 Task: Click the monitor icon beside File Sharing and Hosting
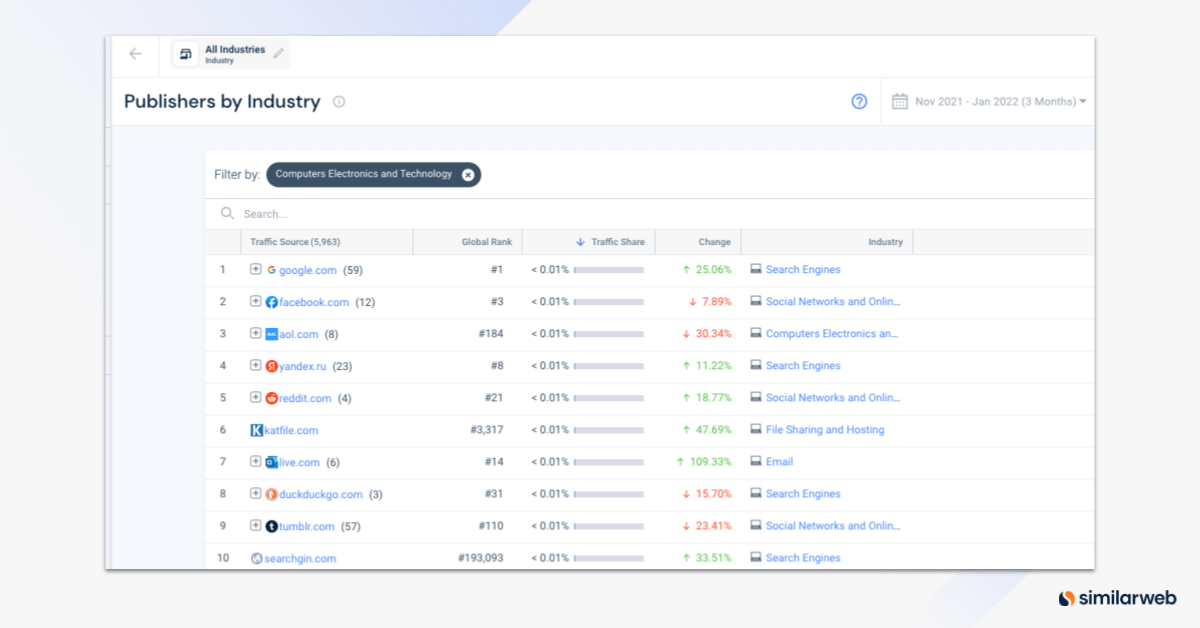[757, 429]
